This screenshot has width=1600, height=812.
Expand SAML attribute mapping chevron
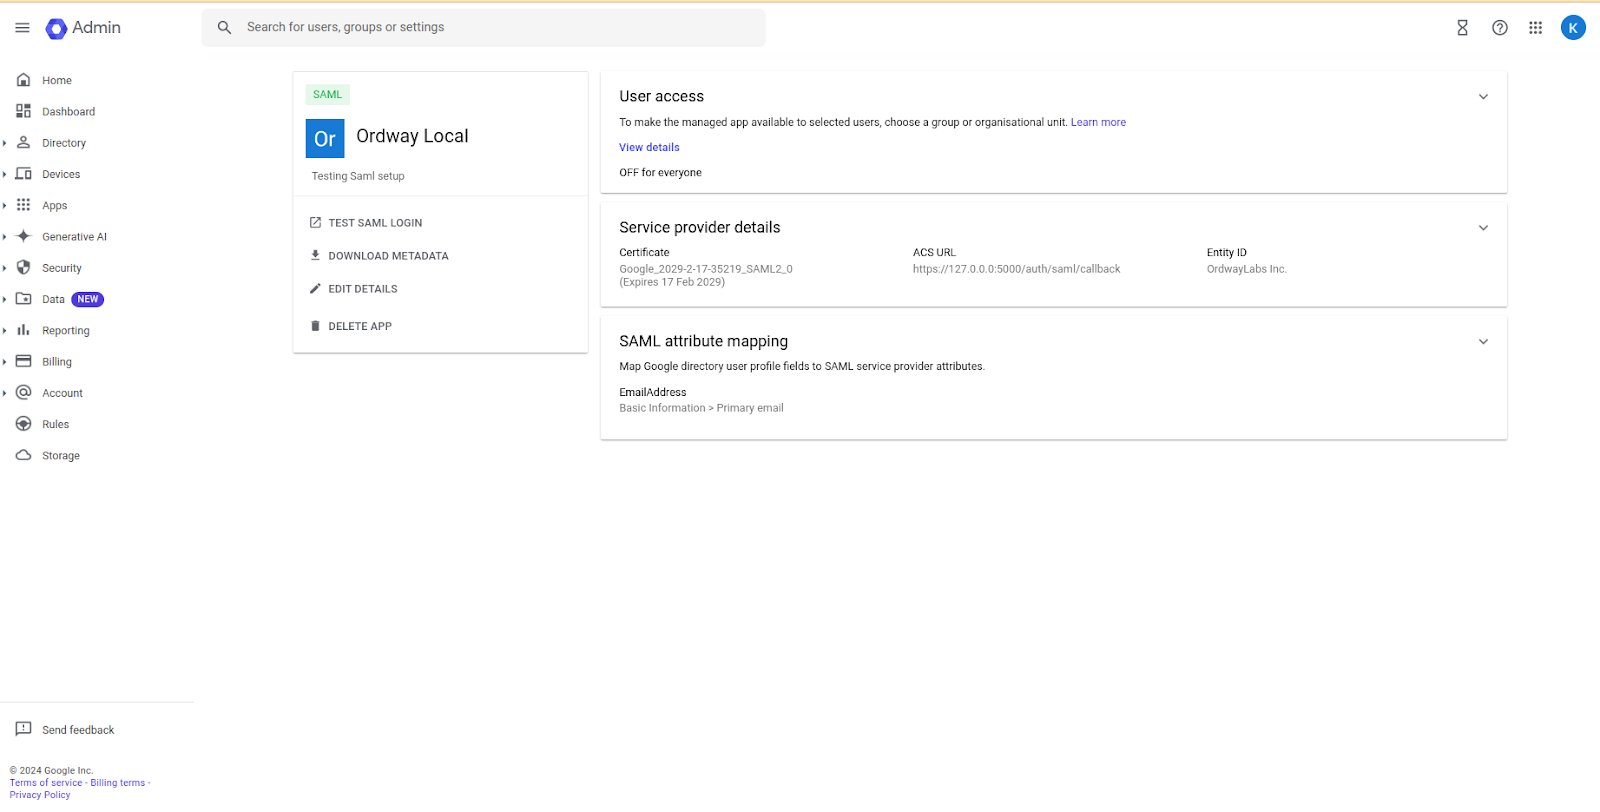pyautogui.click(x=1483, y=342)
